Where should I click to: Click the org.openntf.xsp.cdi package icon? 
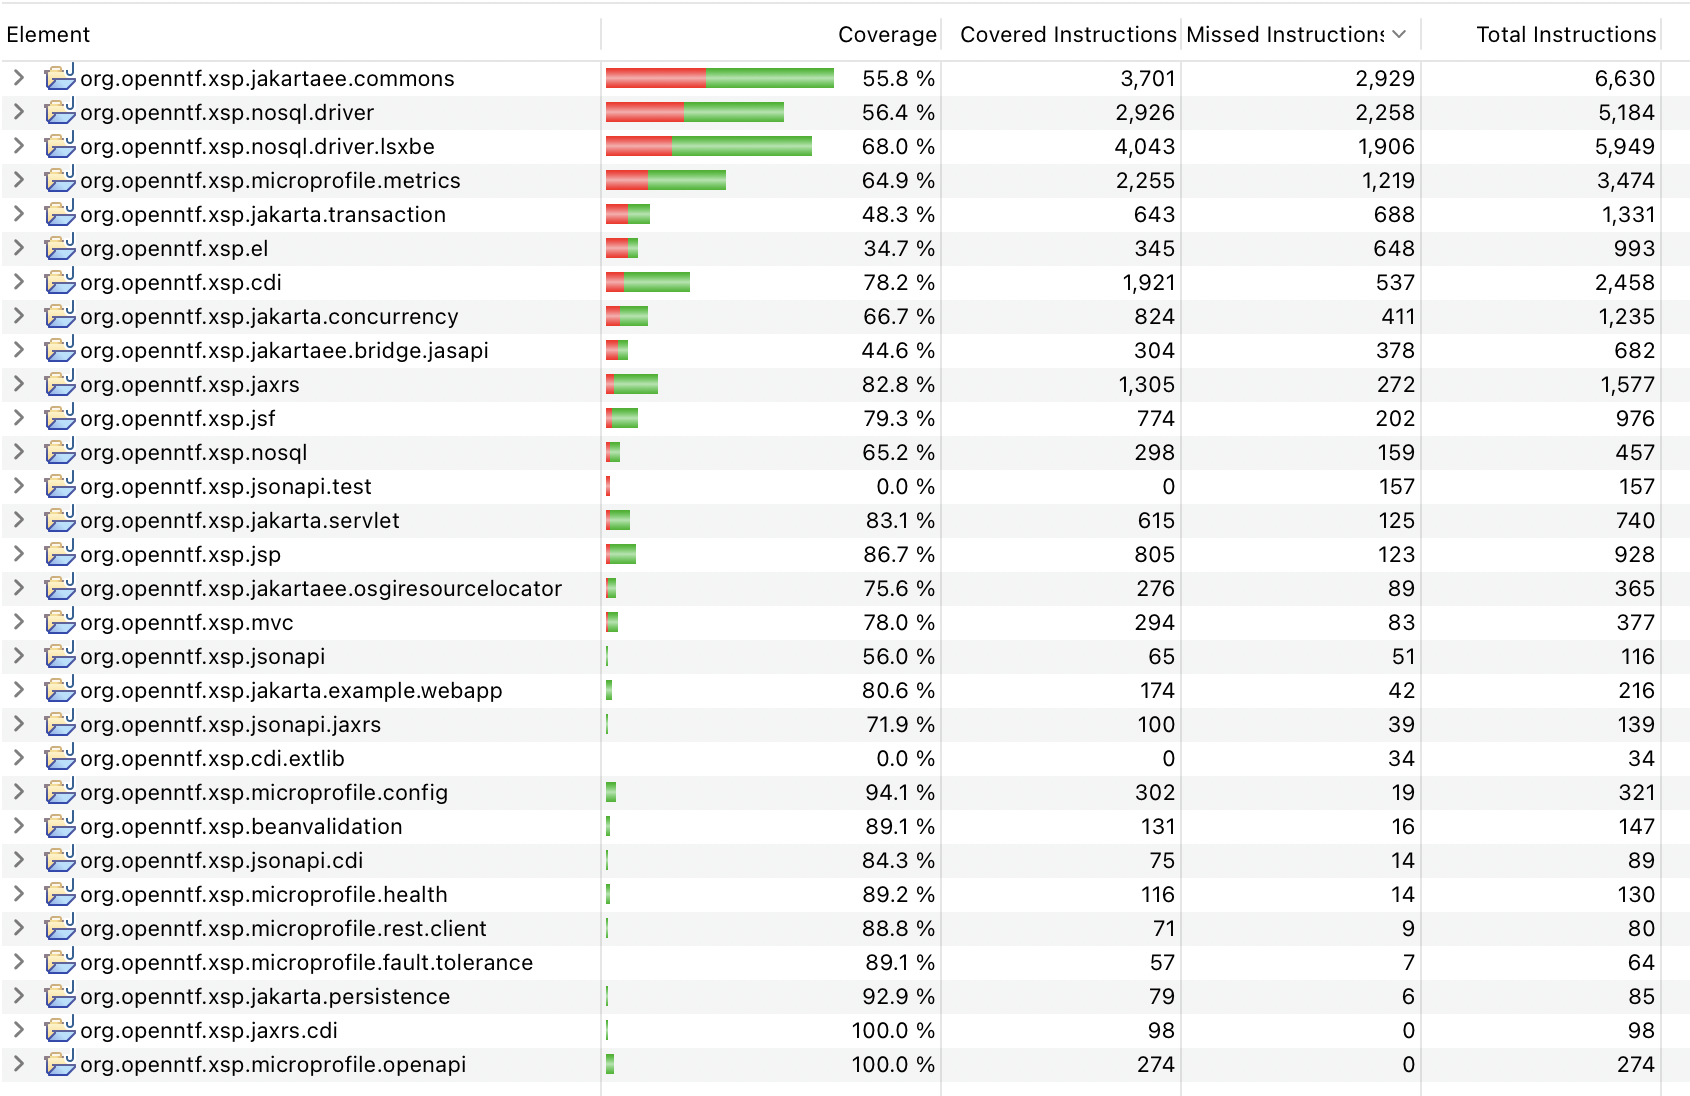pyautogui.click(x=60, y=282)
